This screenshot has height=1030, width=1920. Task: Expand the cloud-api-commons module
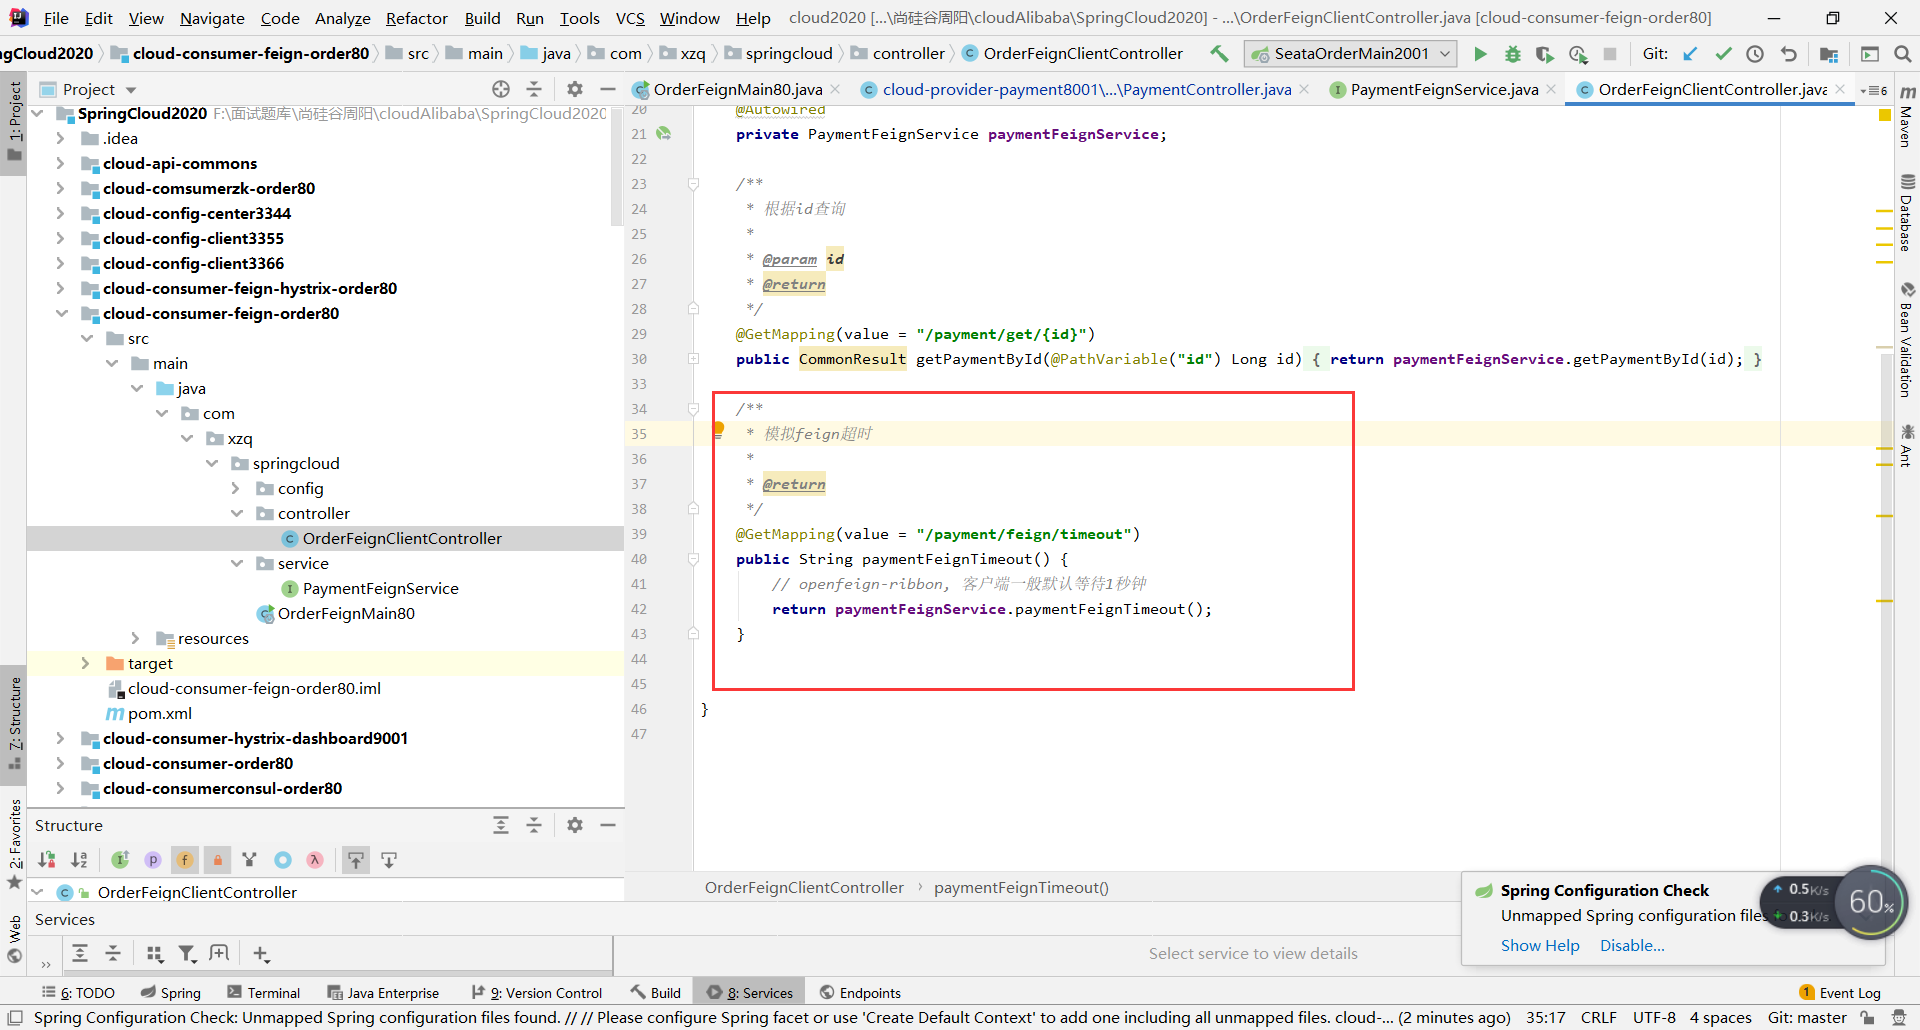pos(60,163)
